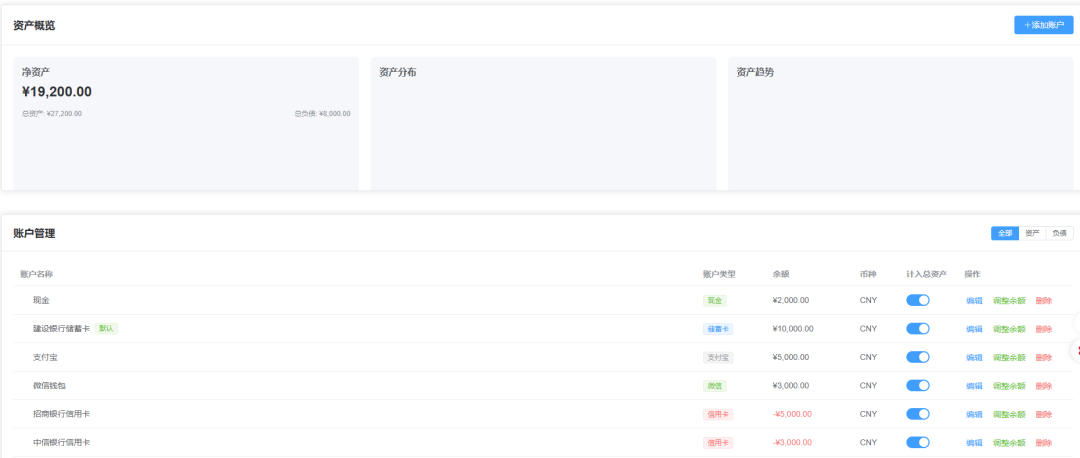This screenshot has height=458, width=1080.
Task: Click the 账户类型 column header
Action: [x=719, y=274]
